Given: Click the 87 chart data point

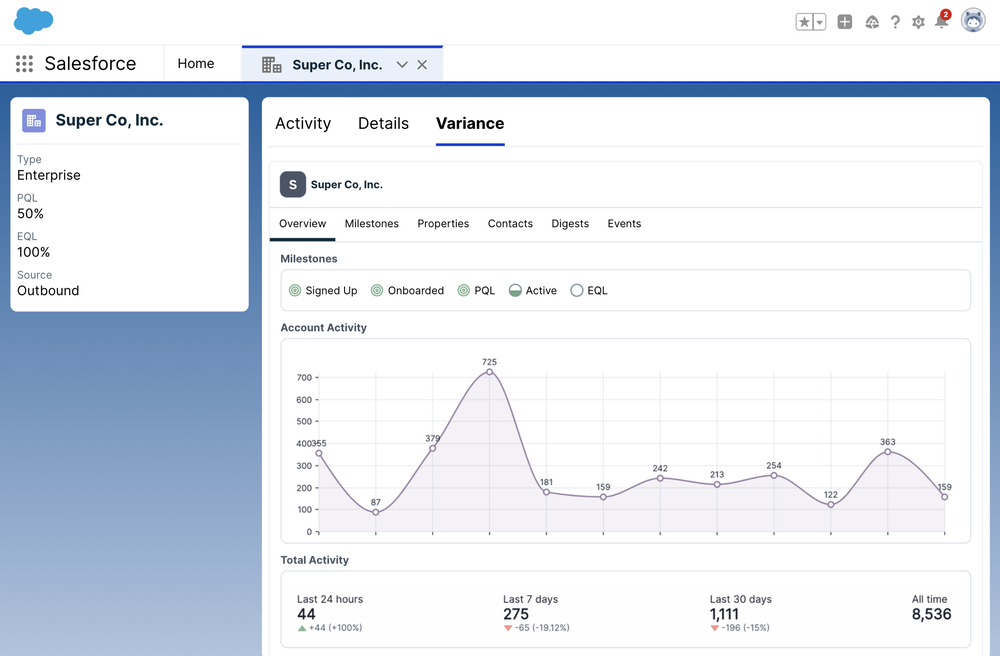Looking at the screenshot, I should click(x=376, y=512).
